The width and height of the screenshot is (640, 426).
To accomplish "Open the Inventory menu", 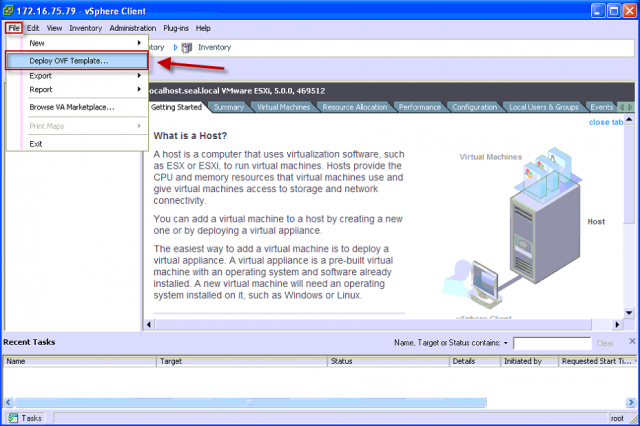I will [x=85, y=28].
